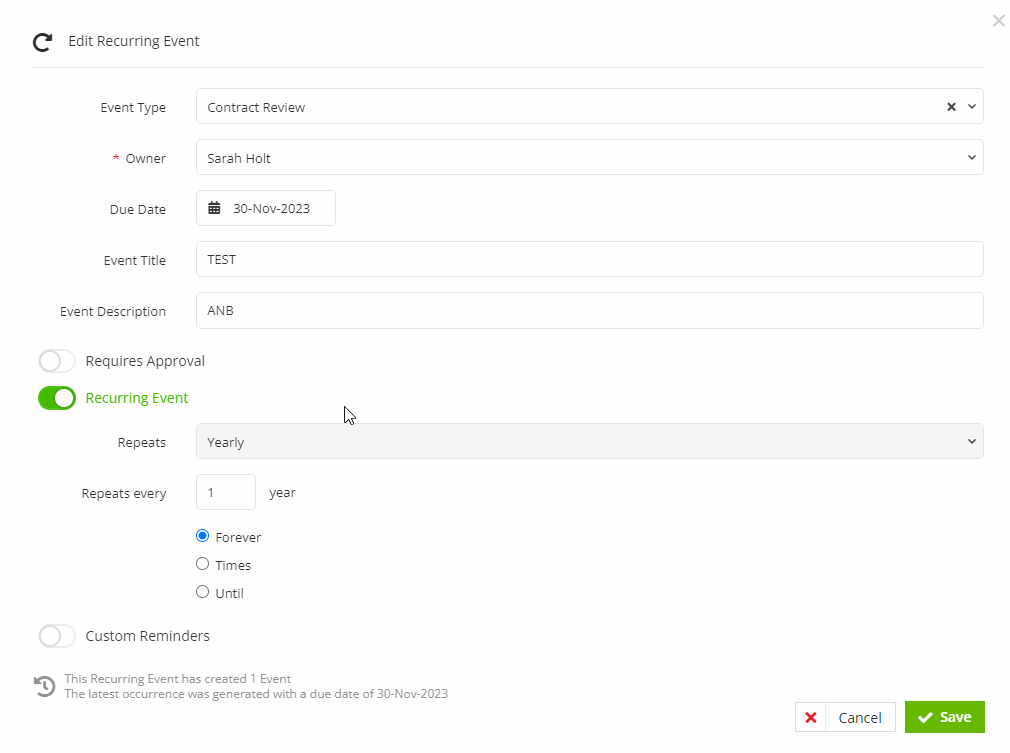Open the calendar icon next to Due Date
1010x753 pixels.
[216, 207]
